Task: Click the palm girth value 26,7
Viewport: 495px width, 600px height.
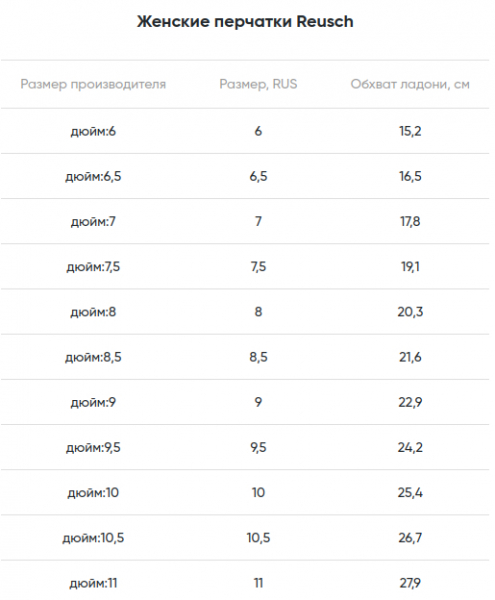Action: pos(410,538)
